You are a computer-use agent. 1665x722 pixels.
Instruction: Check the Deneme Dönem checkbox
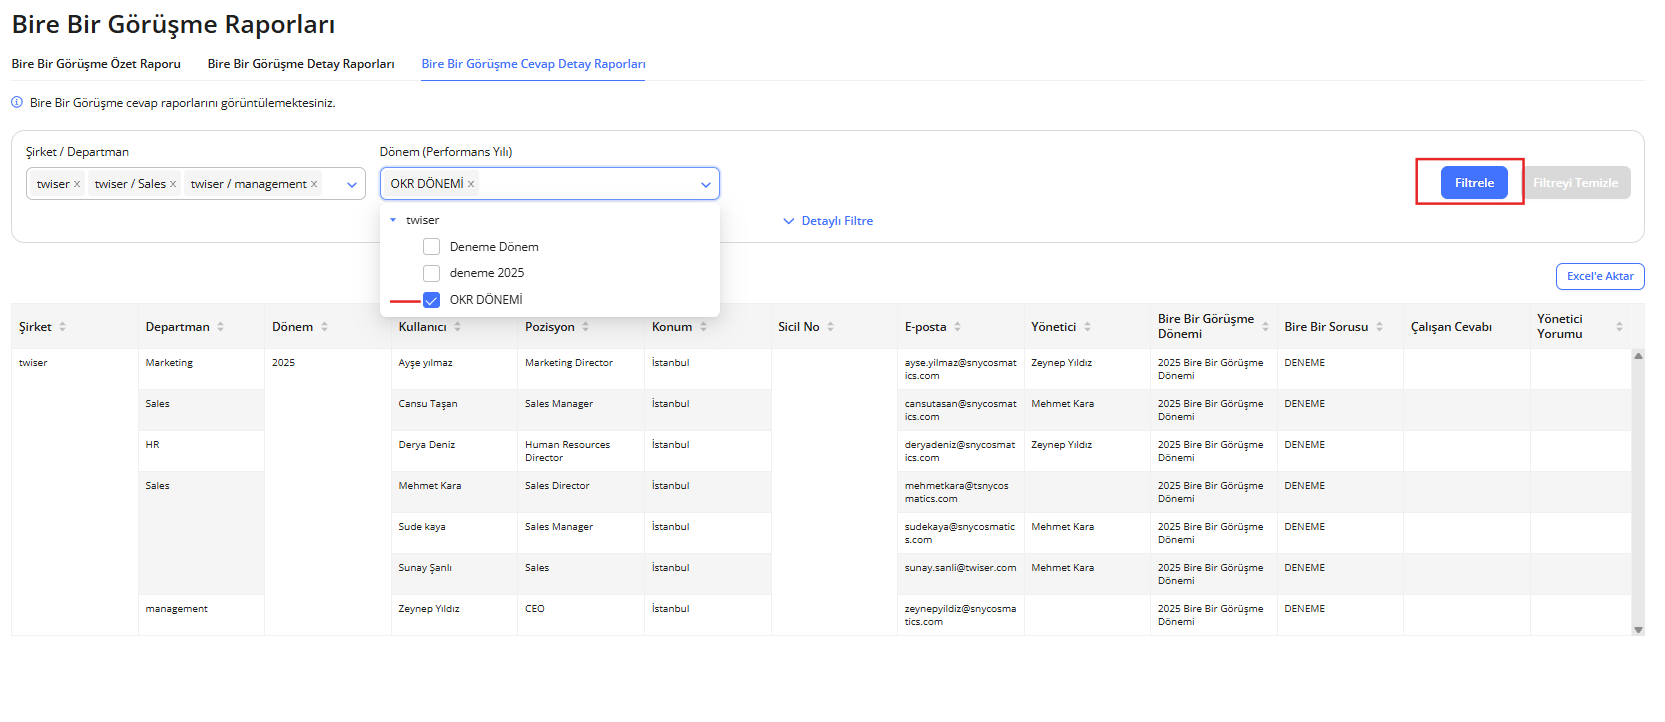pos(432,247)
